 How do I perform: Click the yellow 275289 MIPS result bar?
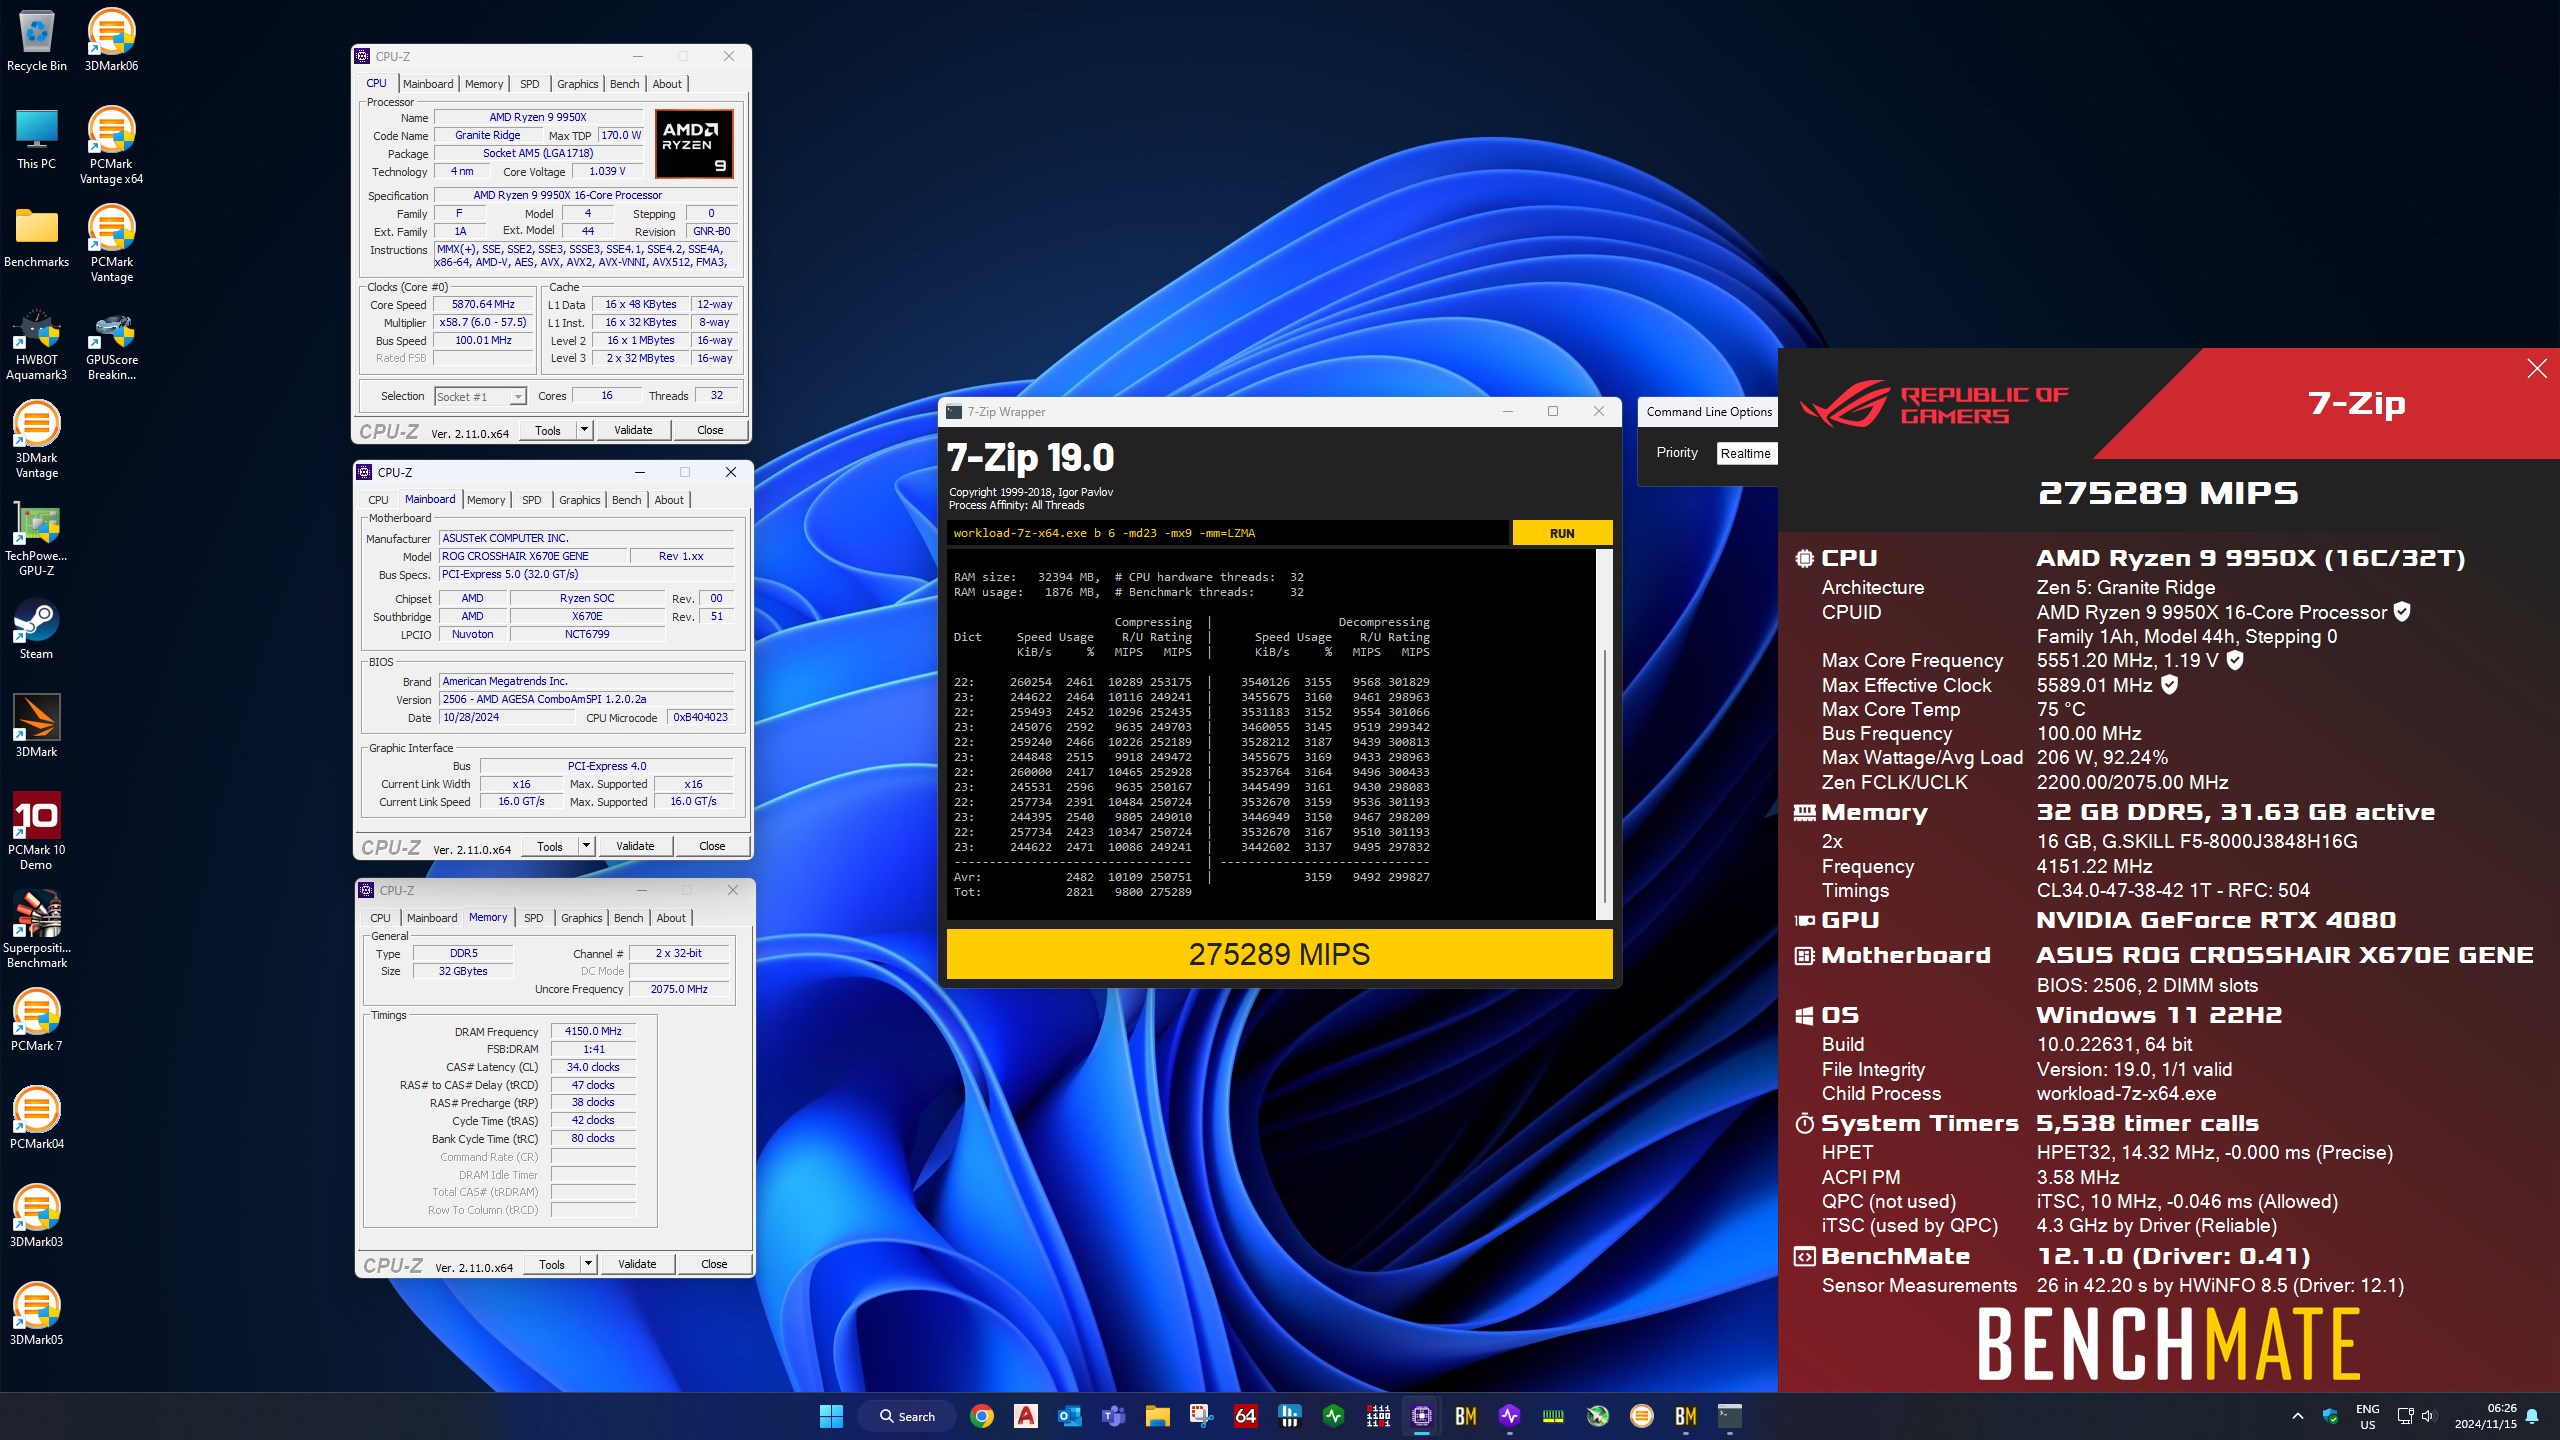pyautogui.click(x=1279, y=954)
